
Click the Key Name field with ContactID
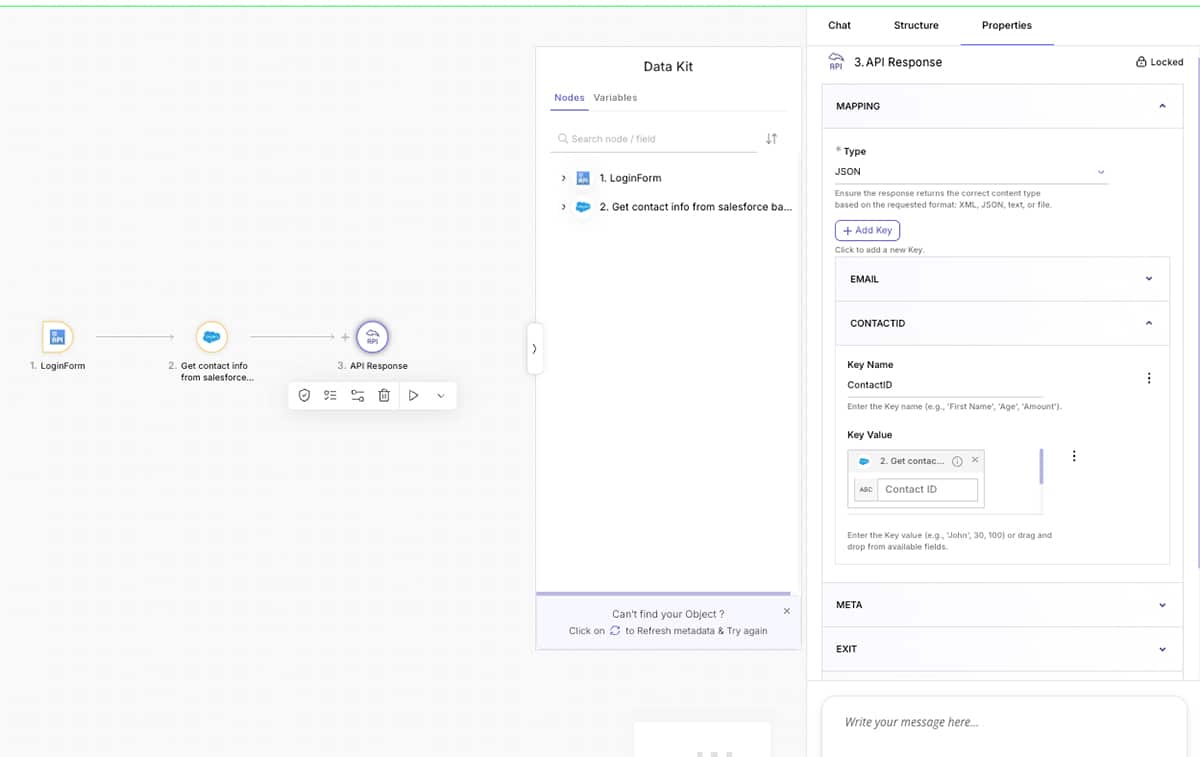945,385
